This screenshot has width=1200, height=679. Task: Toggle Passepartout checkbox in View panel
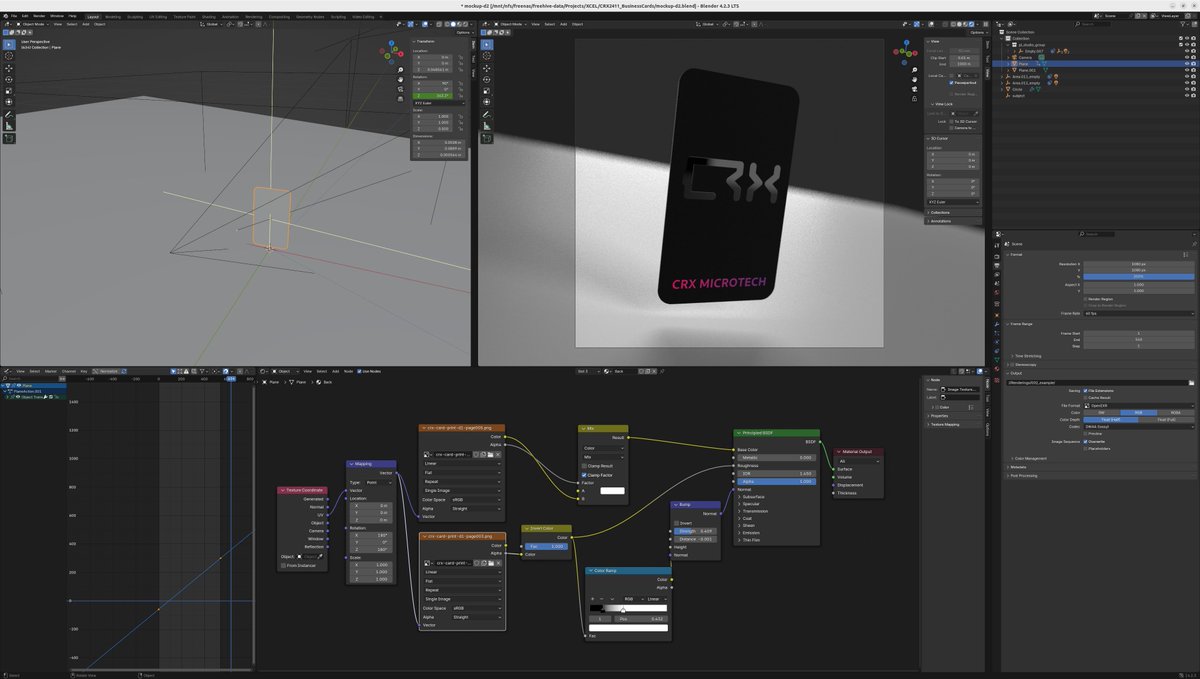coord(951,83)
